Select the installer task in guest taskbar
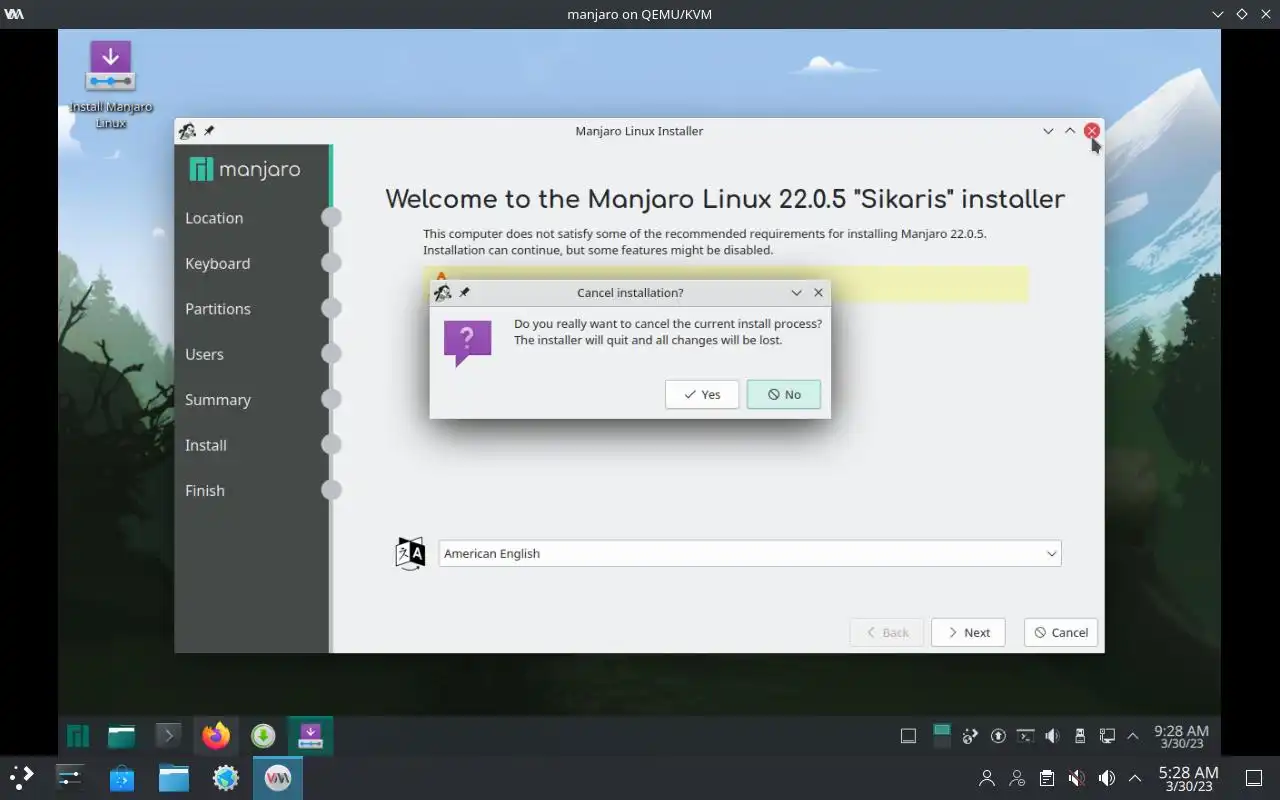This screenshot has height=800, width=1280. (310, 736)
